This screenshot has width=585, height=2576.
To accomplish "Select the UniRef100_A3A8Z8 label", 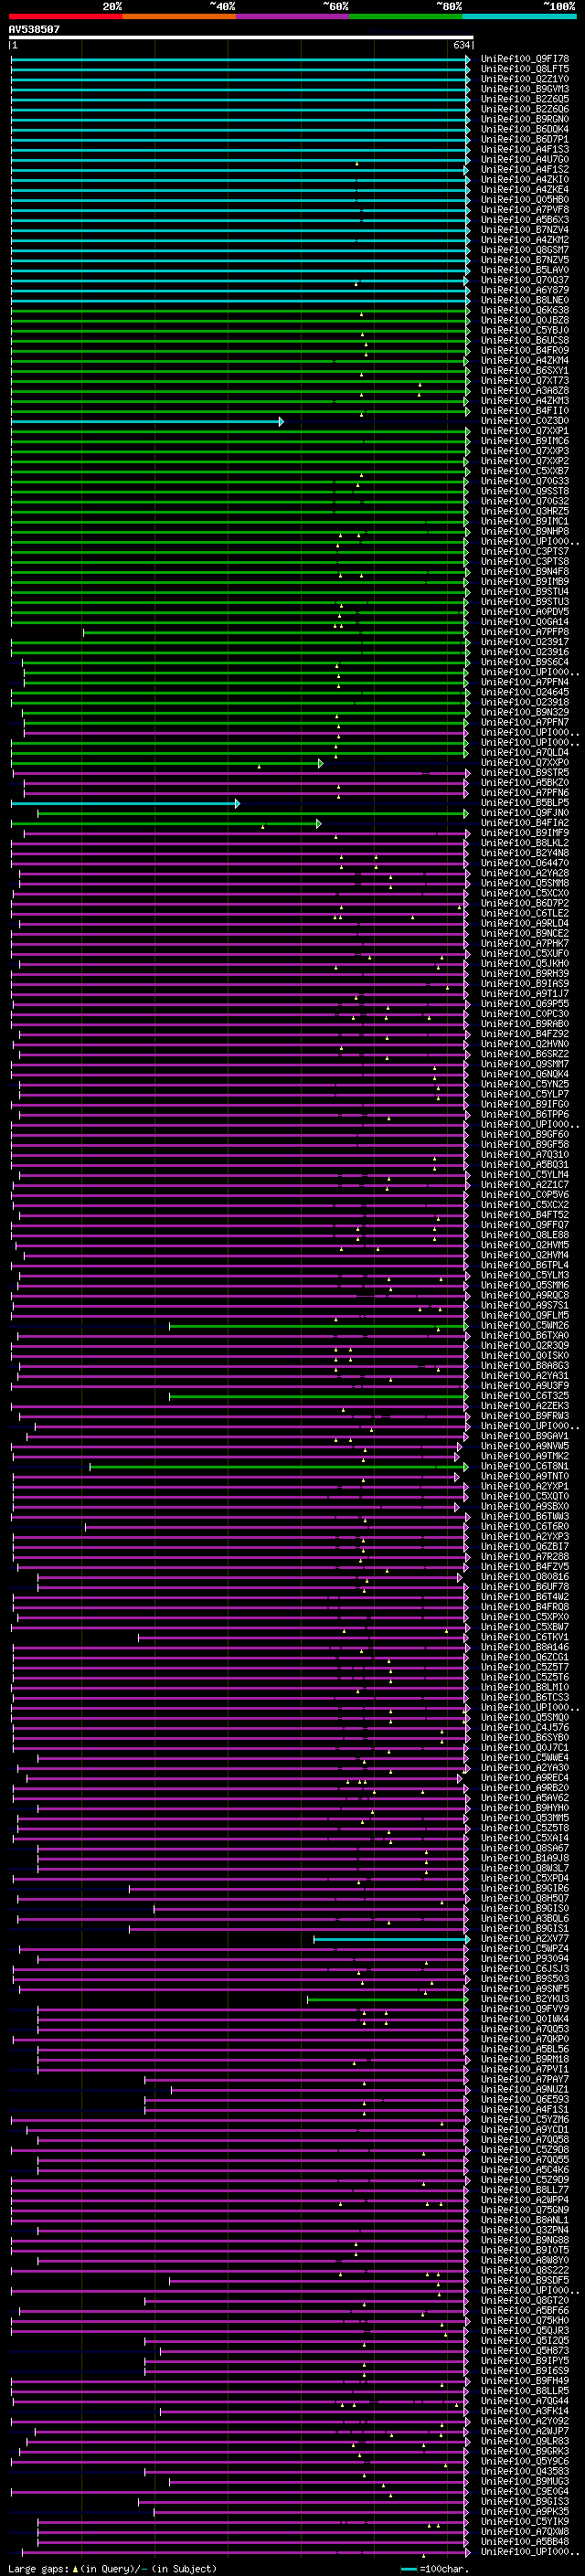I will [525, 390].
